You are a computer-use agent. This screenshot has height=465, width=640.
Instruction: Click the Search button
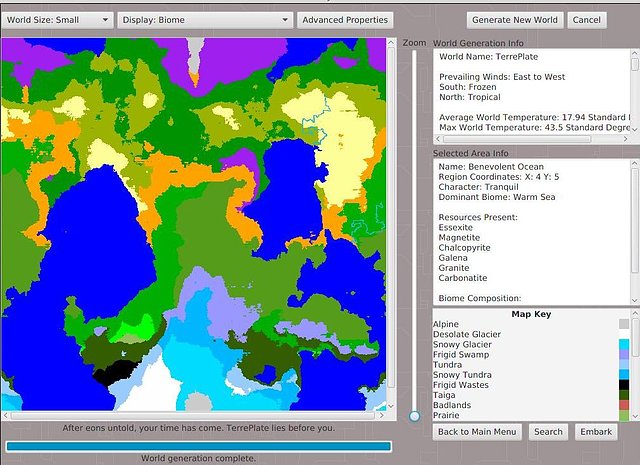tap(548, 432)
